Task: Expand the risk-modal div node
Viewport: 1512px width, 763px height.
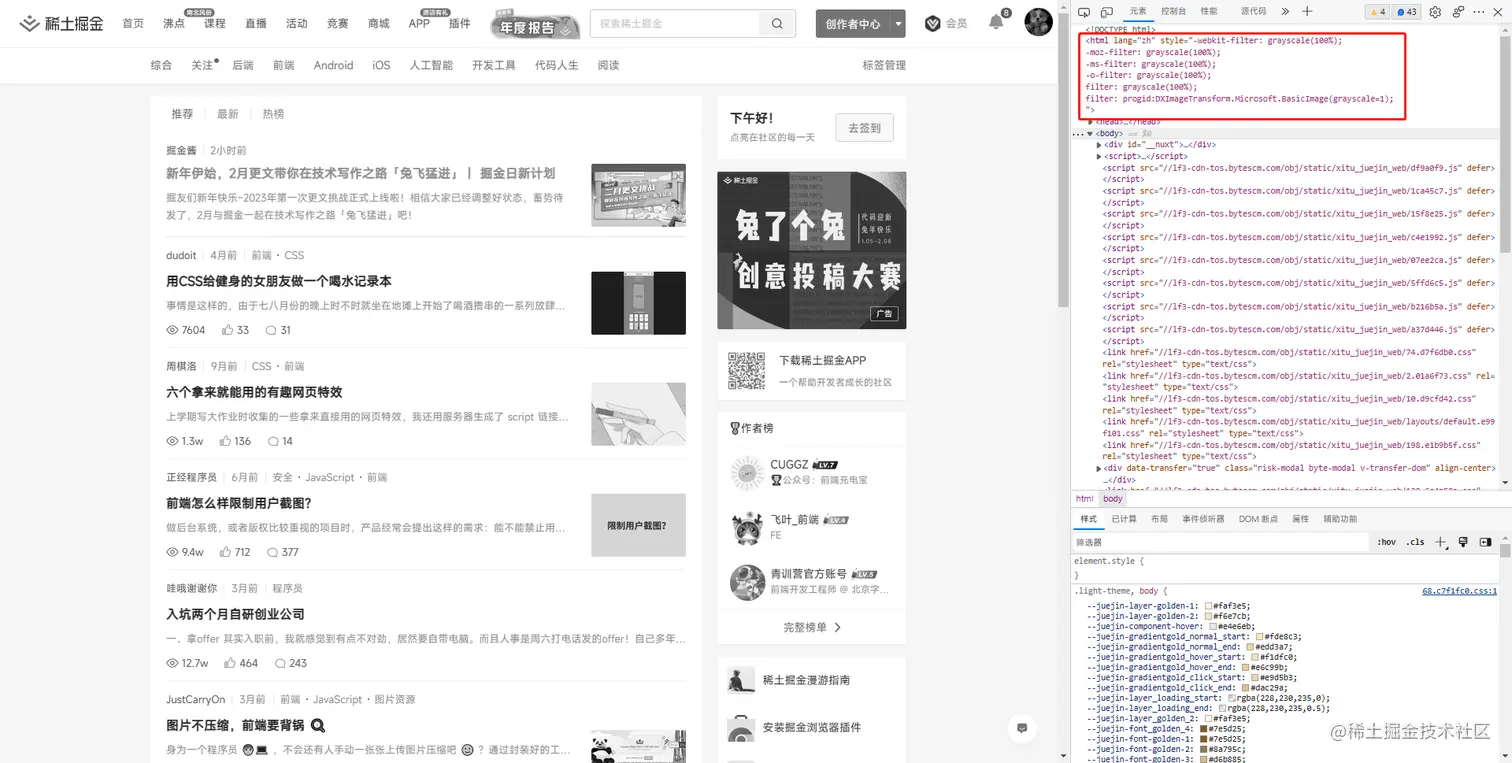Action: pos(1099,468)
